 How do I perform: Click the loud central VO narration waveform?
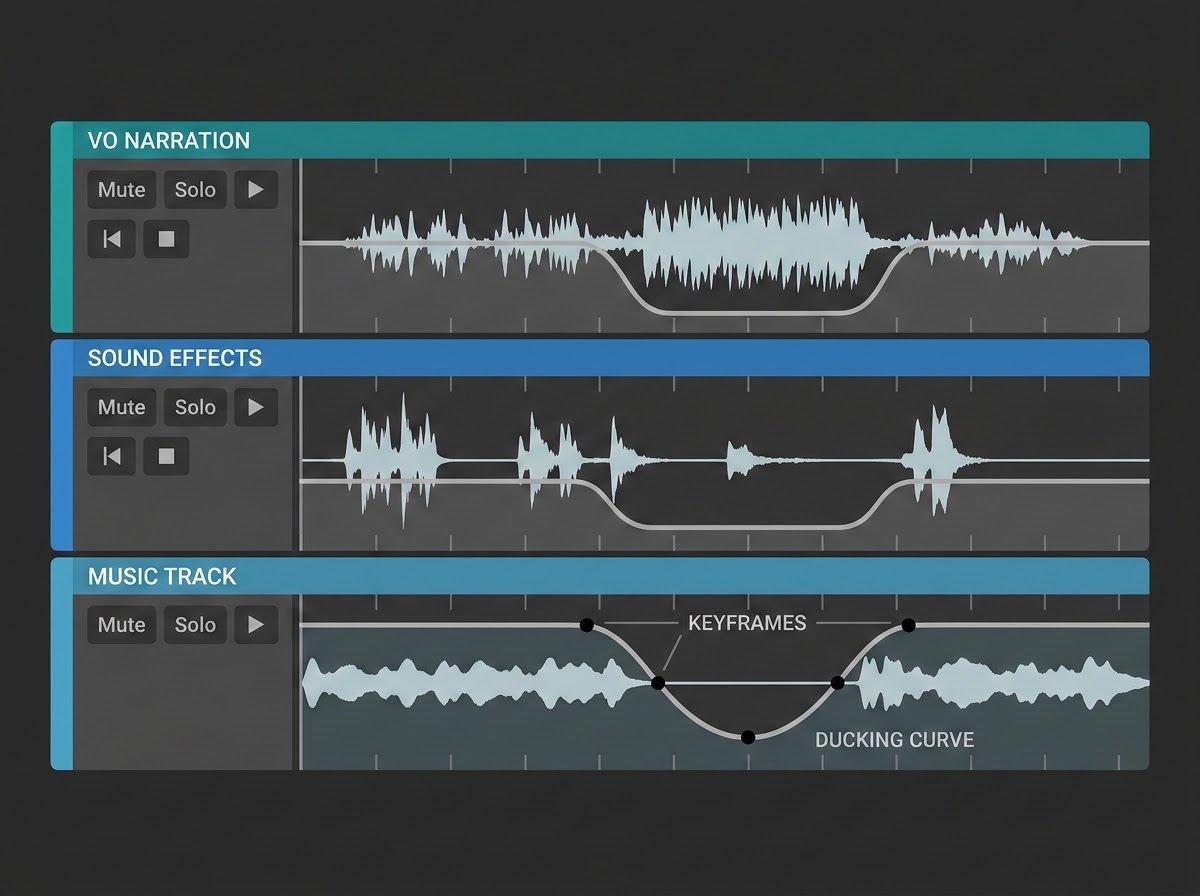point(754,243)
